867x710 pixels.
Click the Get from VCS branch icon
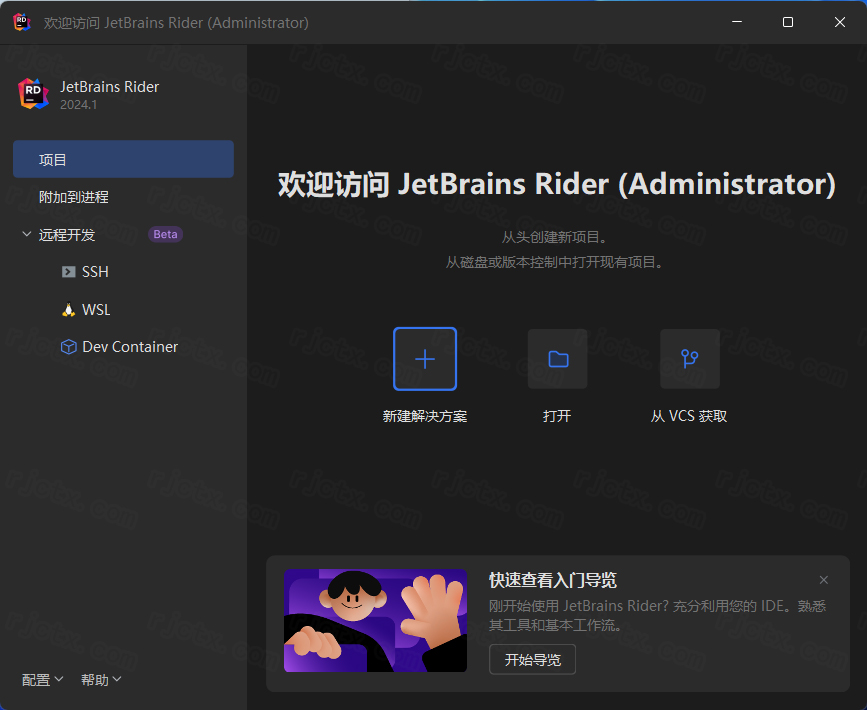[x=690, y=359]
